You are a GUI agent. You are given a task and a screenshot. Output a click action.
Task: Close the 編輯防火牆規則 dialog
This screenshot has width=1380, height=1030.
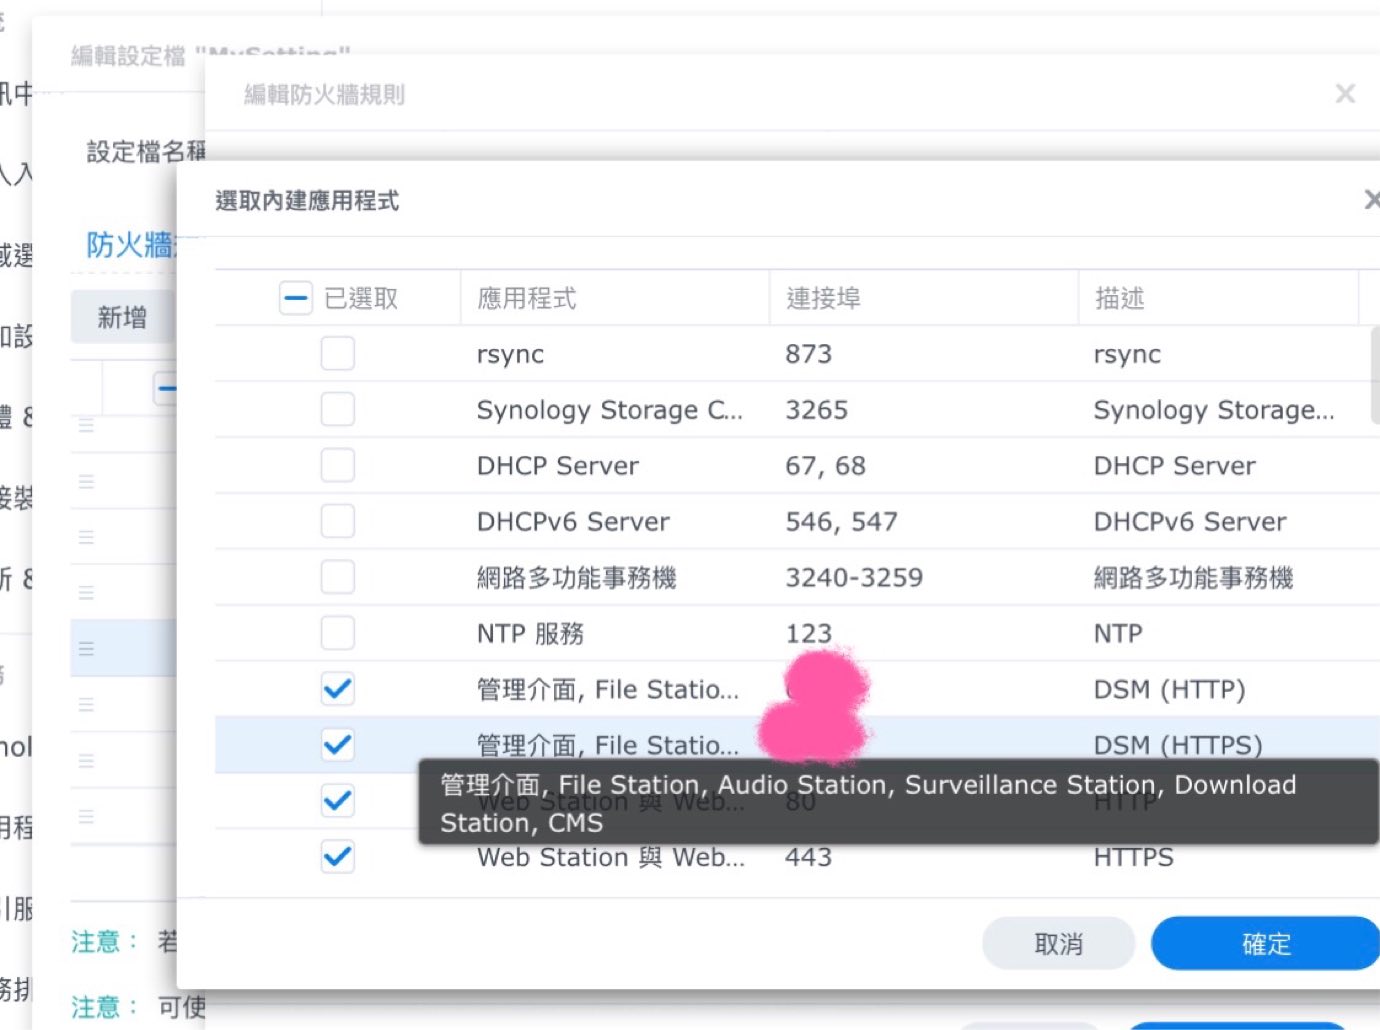point(1345,94)
